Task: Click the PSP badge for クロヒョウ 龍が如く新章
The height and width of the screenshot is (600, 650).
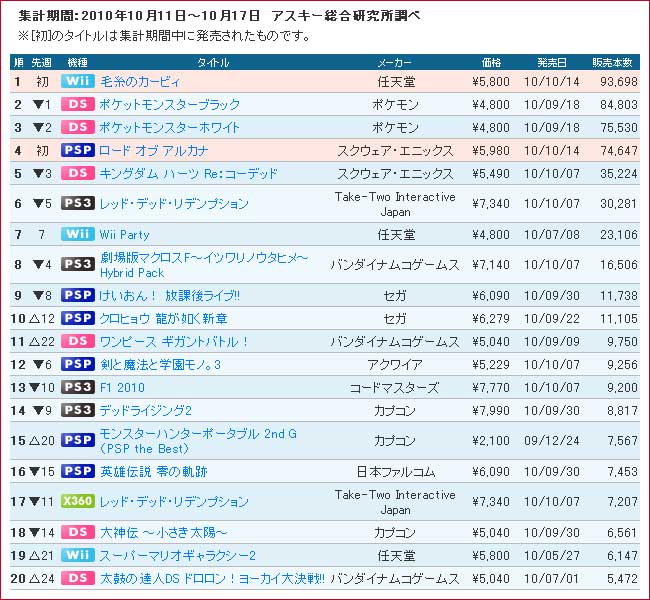Action: click(78, 318)
